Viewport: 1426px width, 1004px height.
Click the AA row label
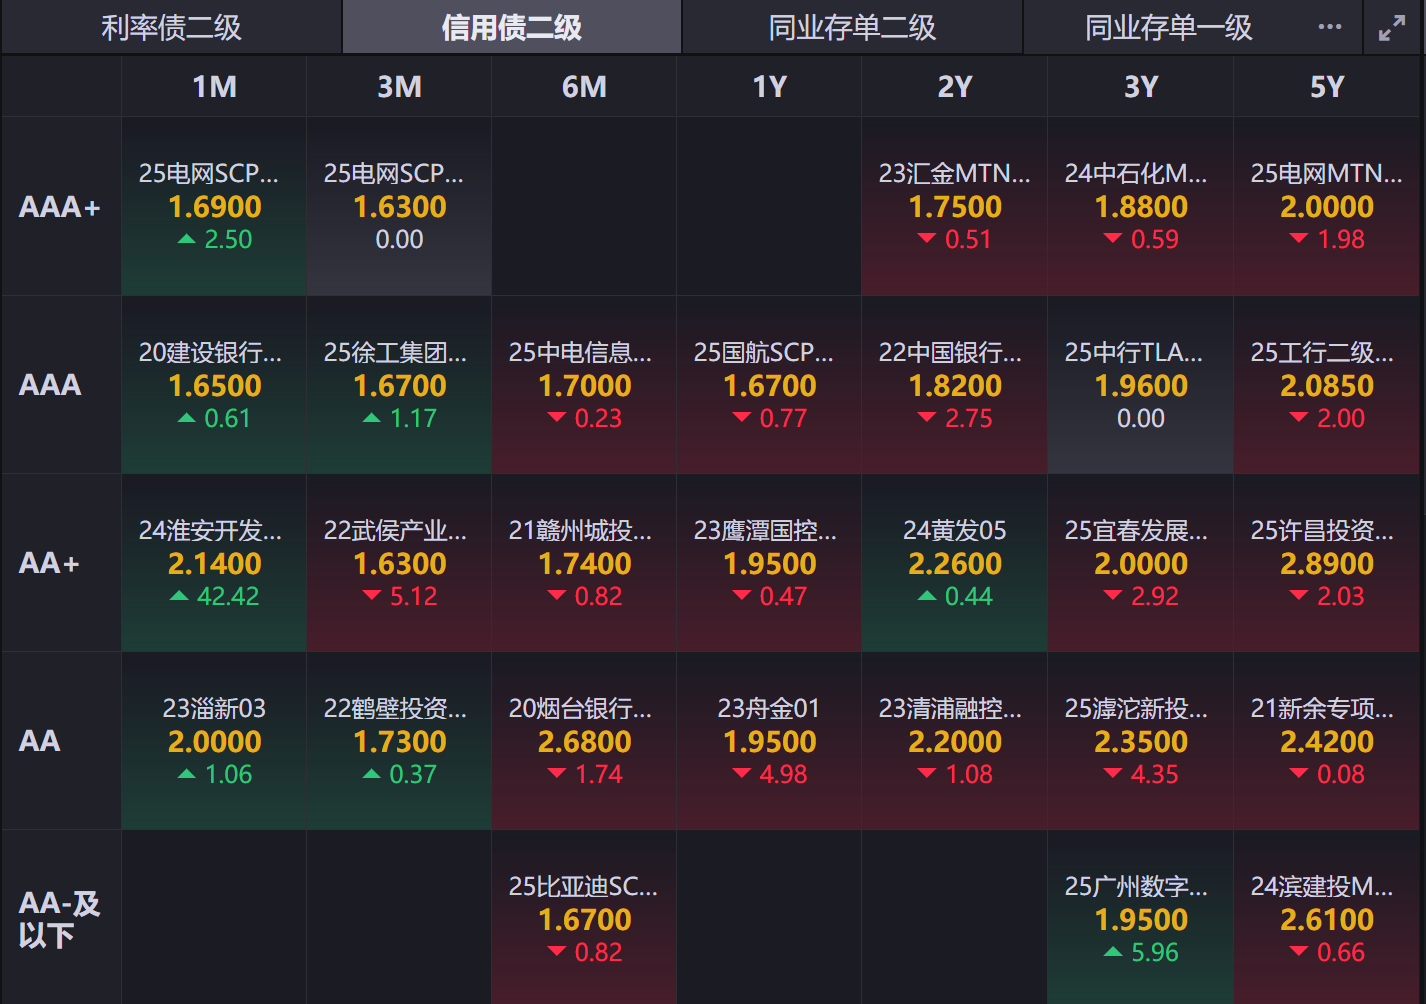point(61,741)
